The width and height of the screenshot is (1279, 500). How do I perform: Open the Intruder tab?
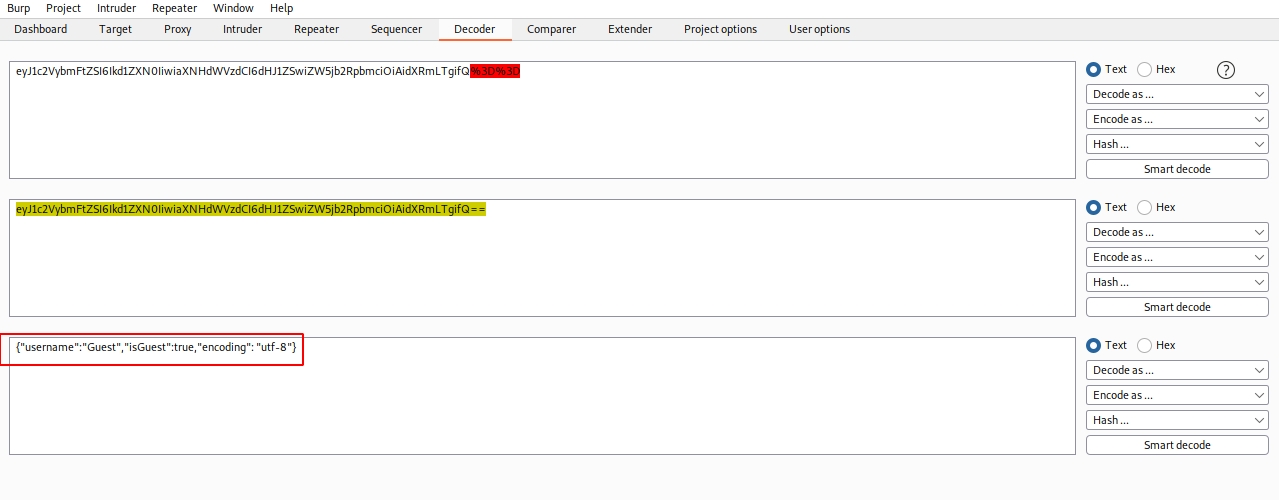242,29
